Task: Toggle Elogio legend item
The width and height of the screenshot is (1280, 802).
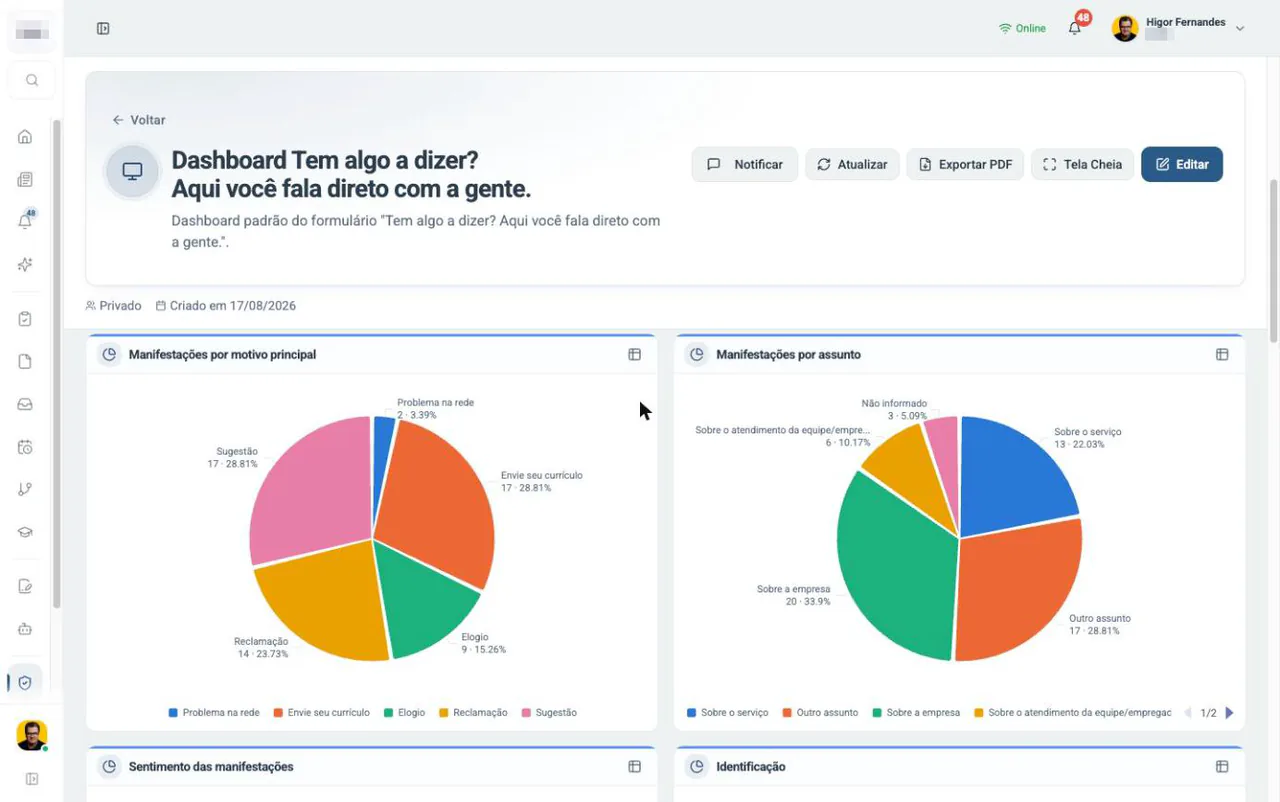Action: 404,713
